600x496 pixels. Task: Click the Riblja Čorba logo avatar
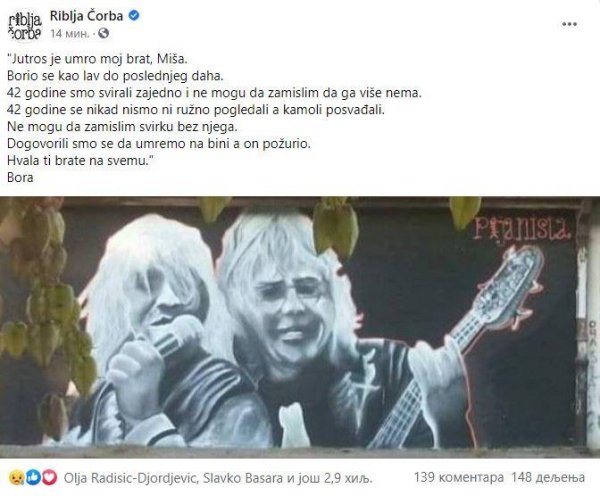(x=24, y=25)
